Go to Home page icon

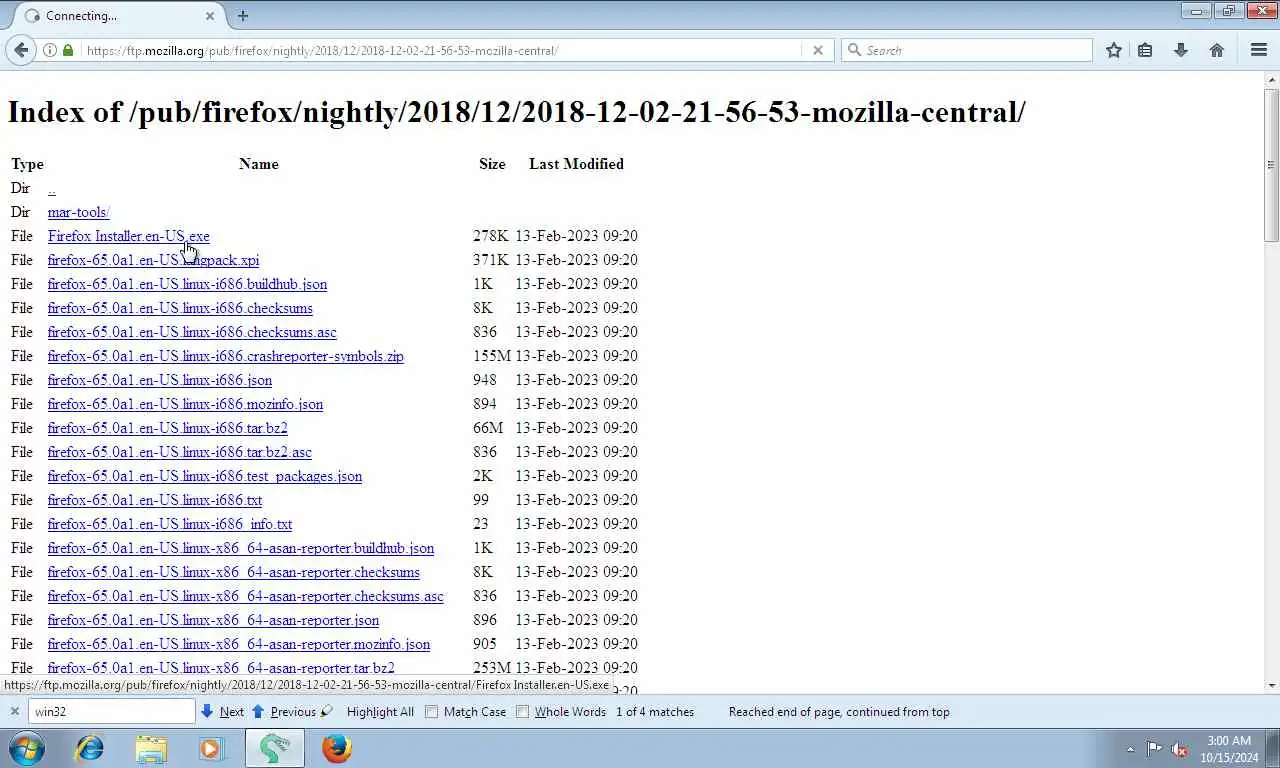tap(1217, 50)
